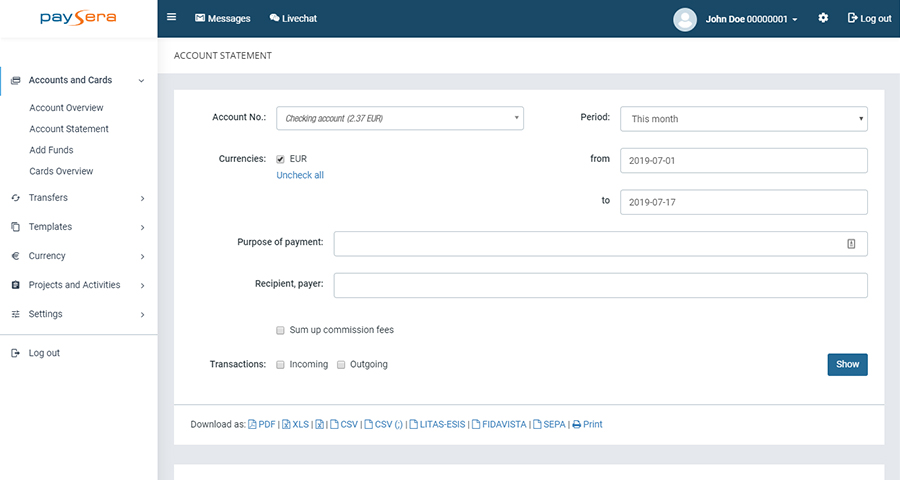
Task: Uncheck the EUR currency checkbox
Action: (x=281, y=159)
